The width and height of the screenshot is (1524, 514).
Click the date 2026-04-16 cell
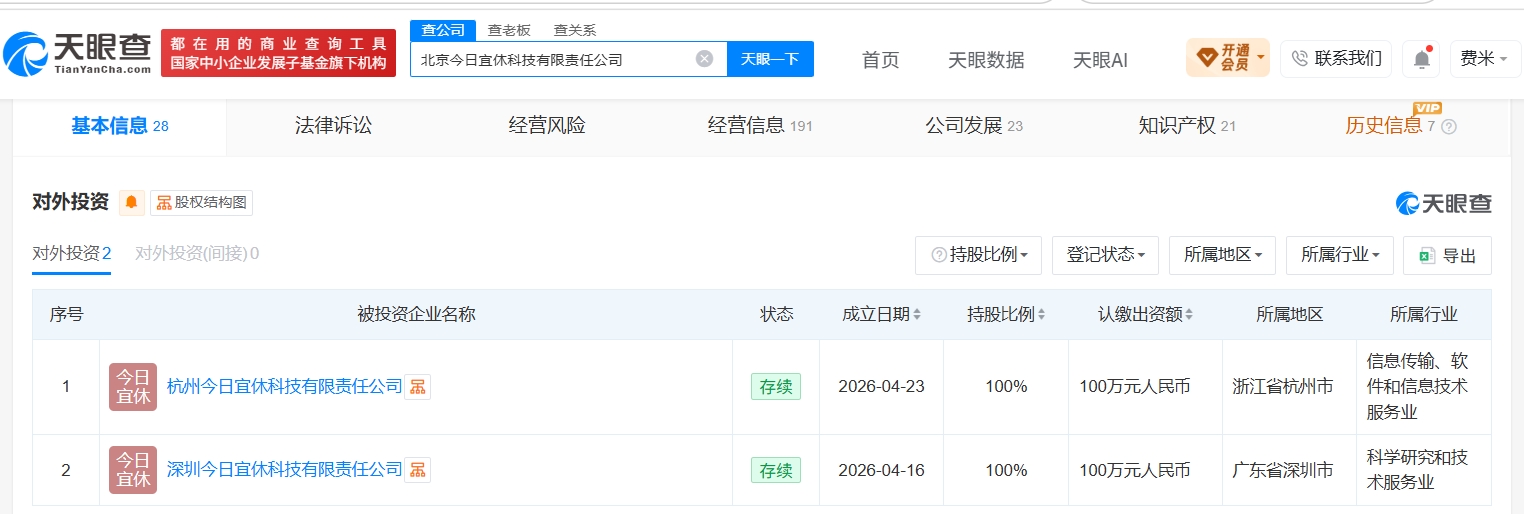[x=881, y=470]
